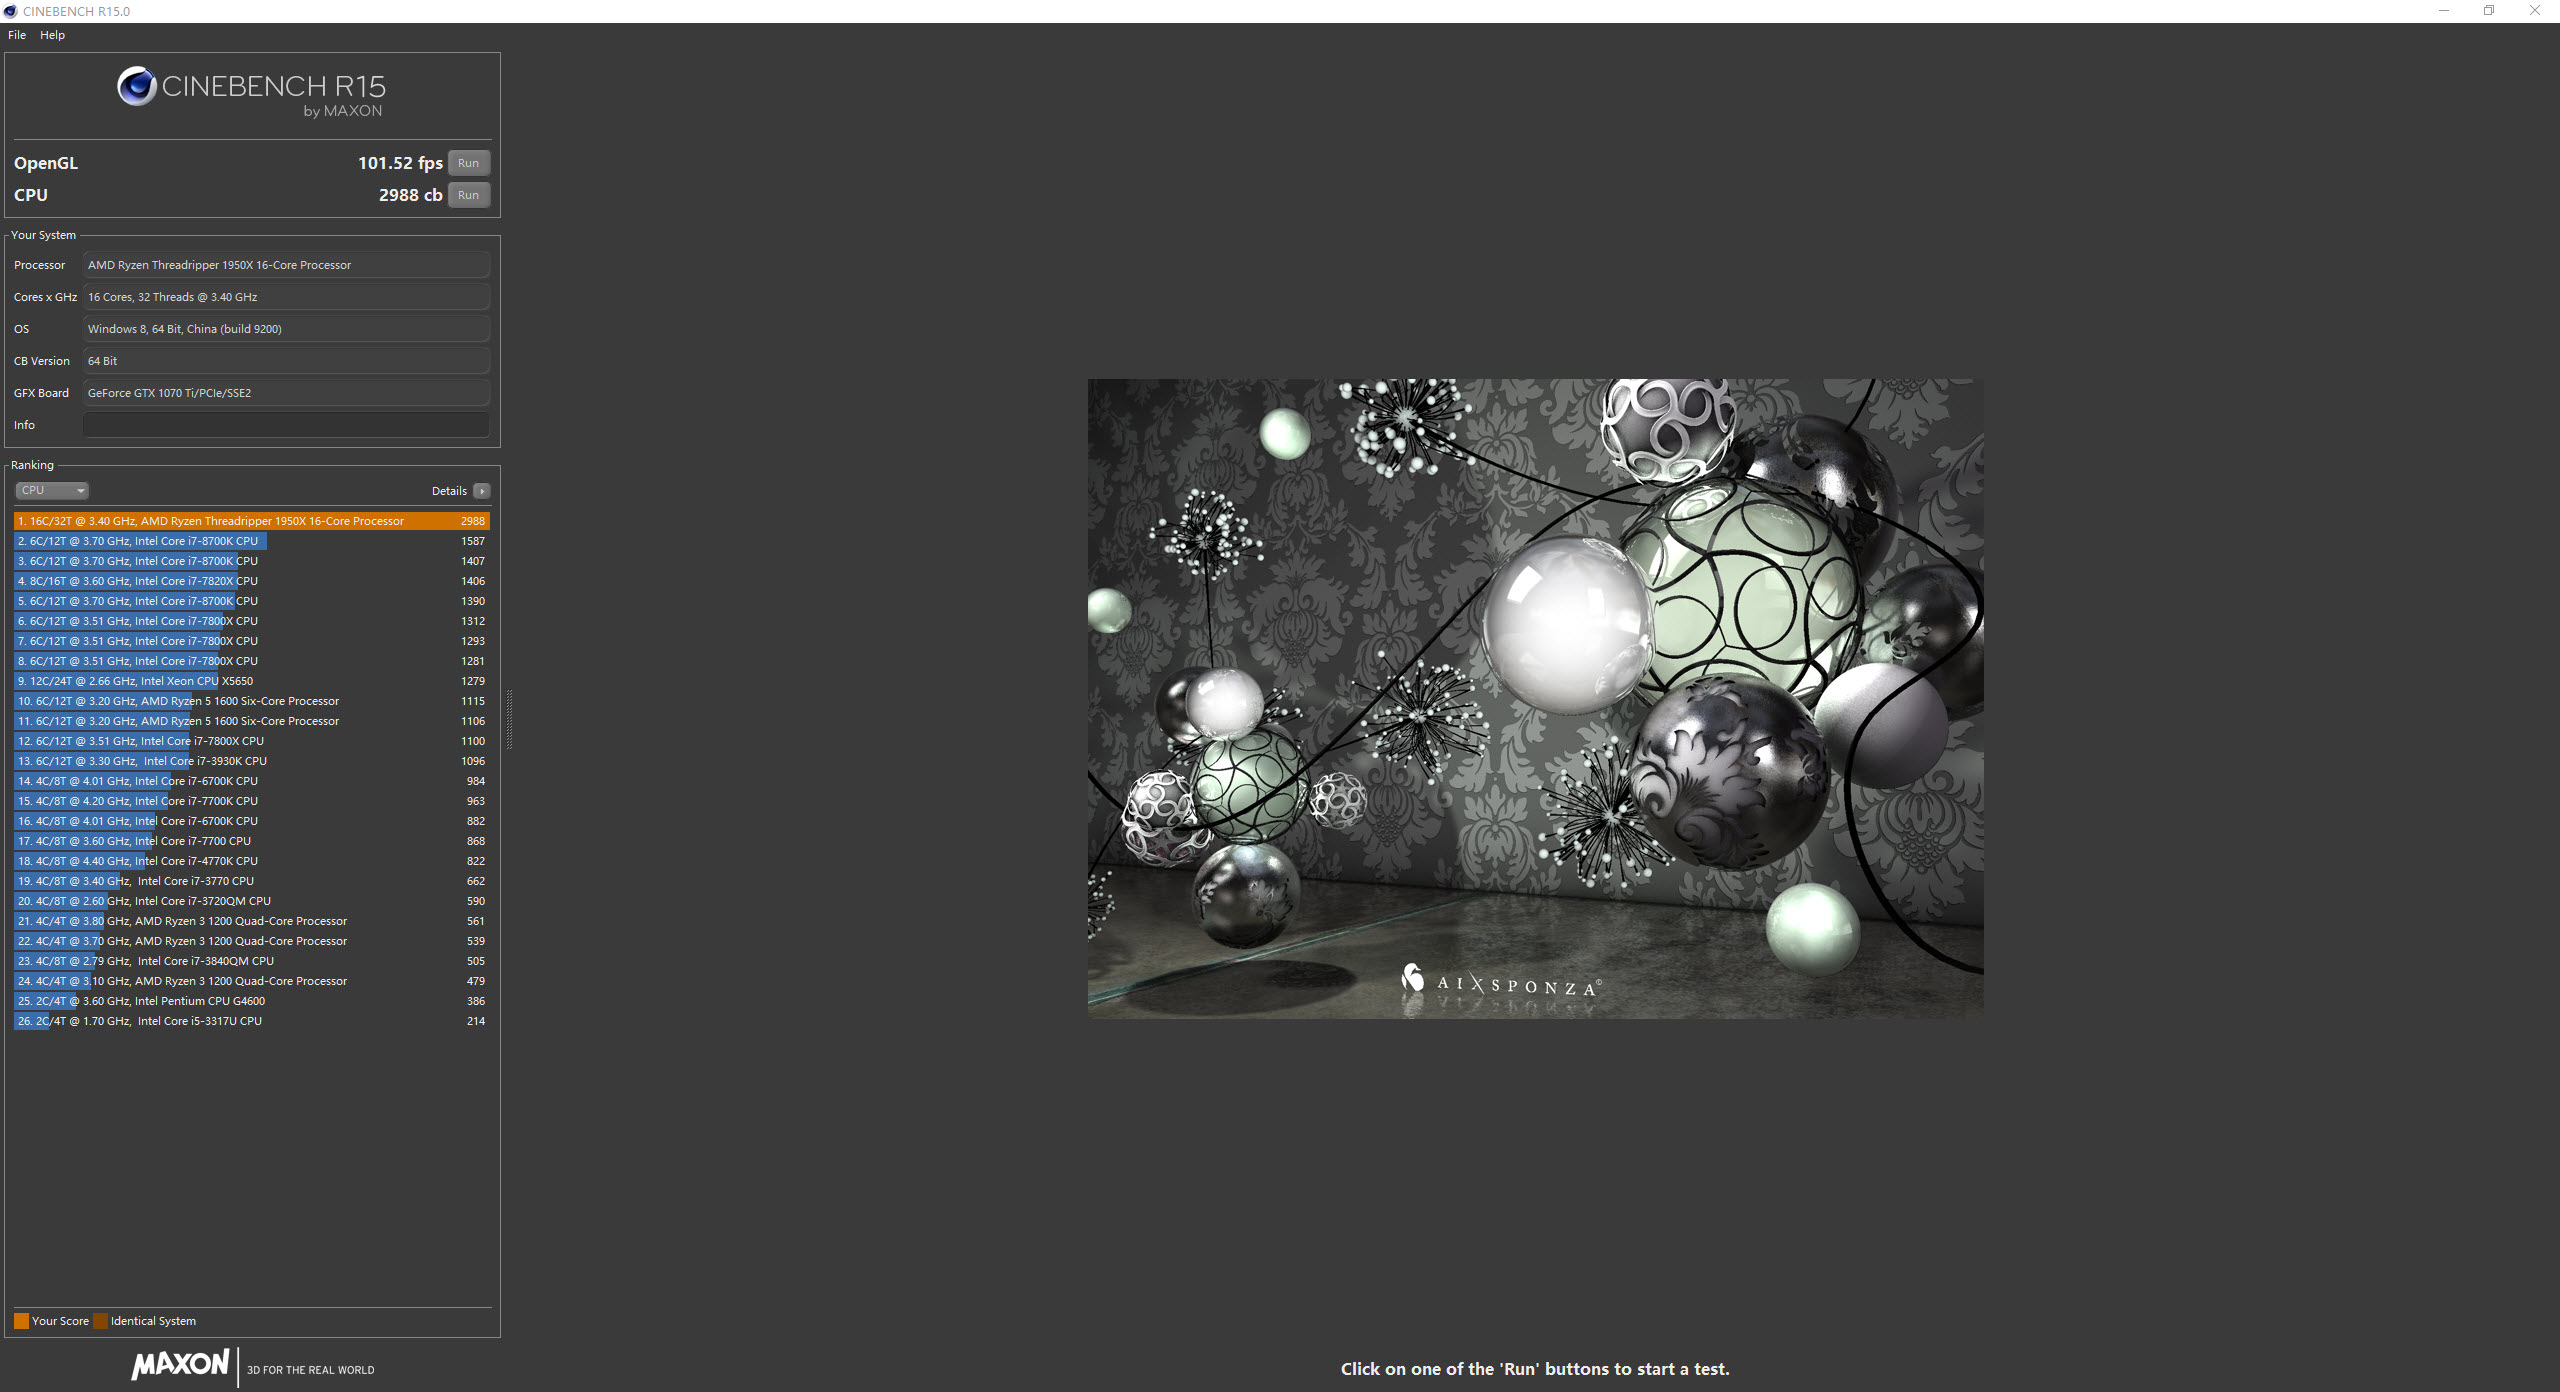Click the orange Your Score legend swatch

(x=21, y=1321)
